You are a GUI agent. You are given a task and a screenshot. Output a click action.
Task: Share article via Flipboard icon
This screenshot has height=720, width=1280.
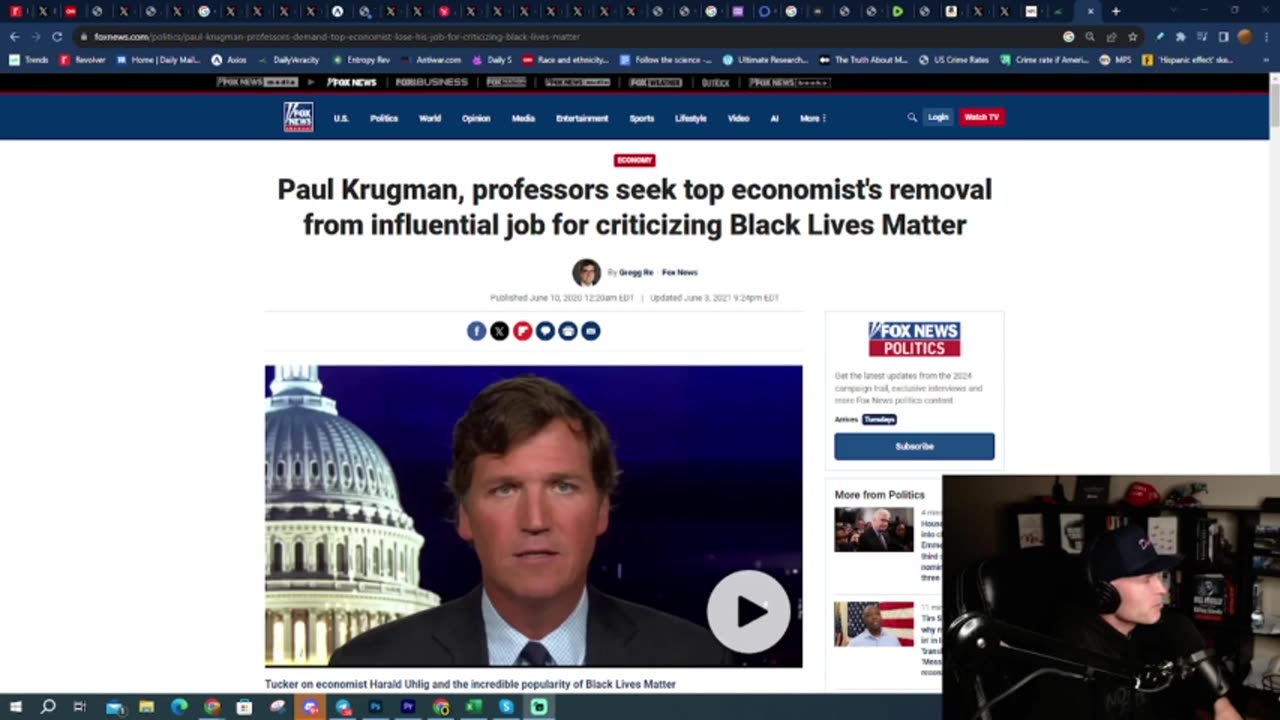click(522, 331)
